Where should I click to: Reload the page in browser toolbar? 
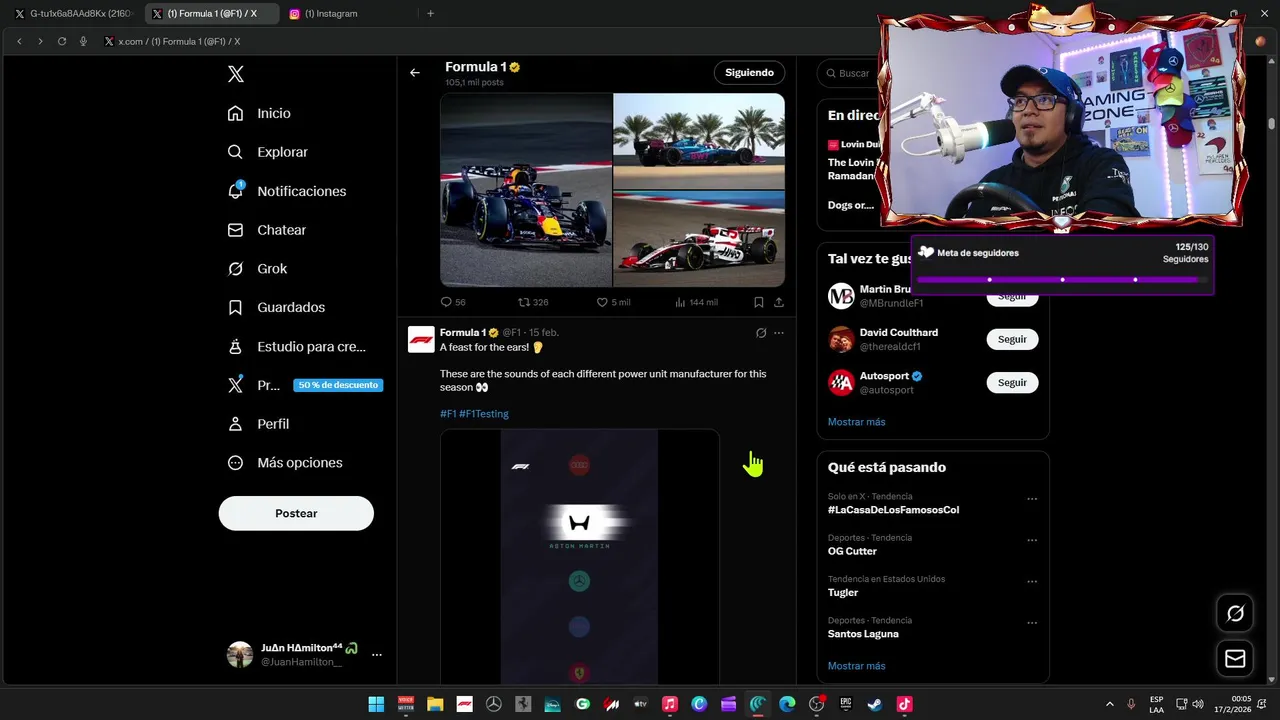62,41
